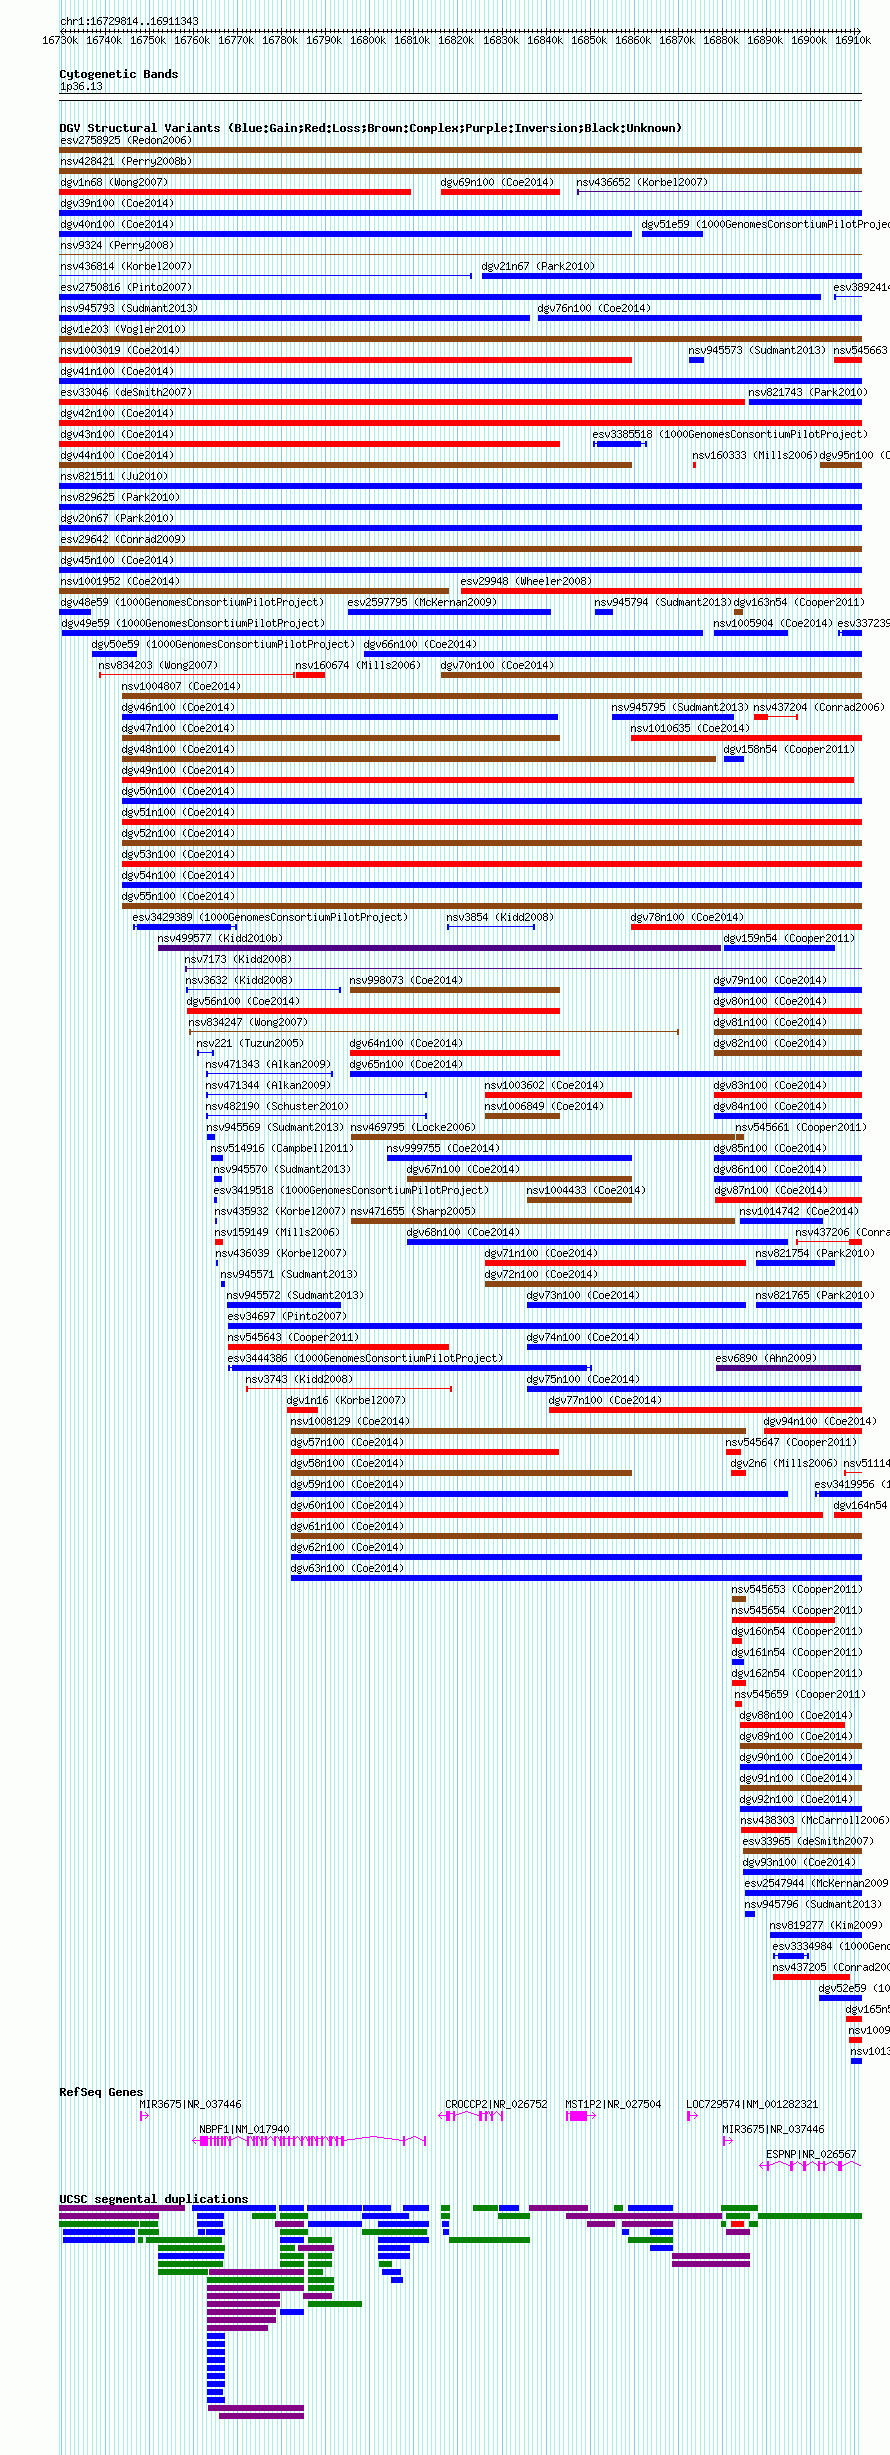Click the nsv9324 (Perry2008) label
890x2455 pixels.
point(117,245)
